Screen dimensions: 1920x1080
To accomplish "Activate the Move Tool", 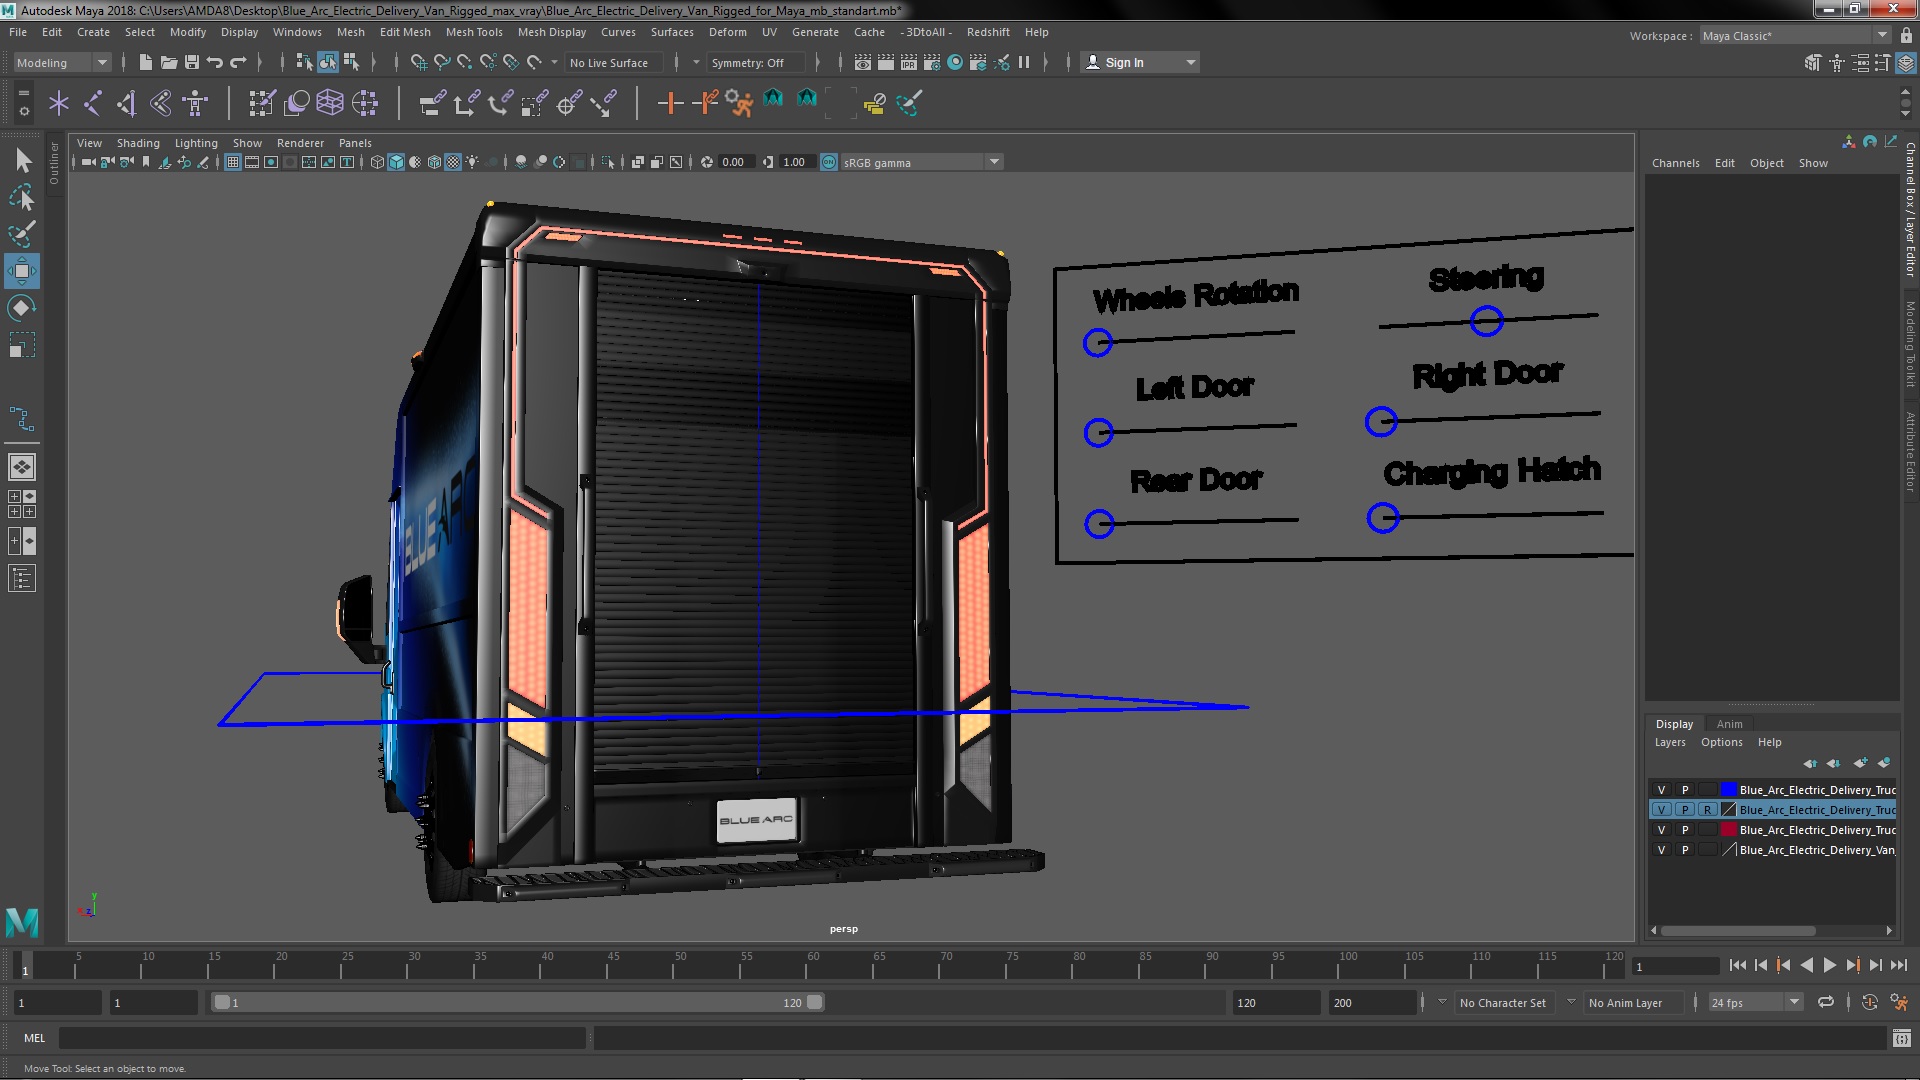I will pyautogui.click(x=22, y=271).
